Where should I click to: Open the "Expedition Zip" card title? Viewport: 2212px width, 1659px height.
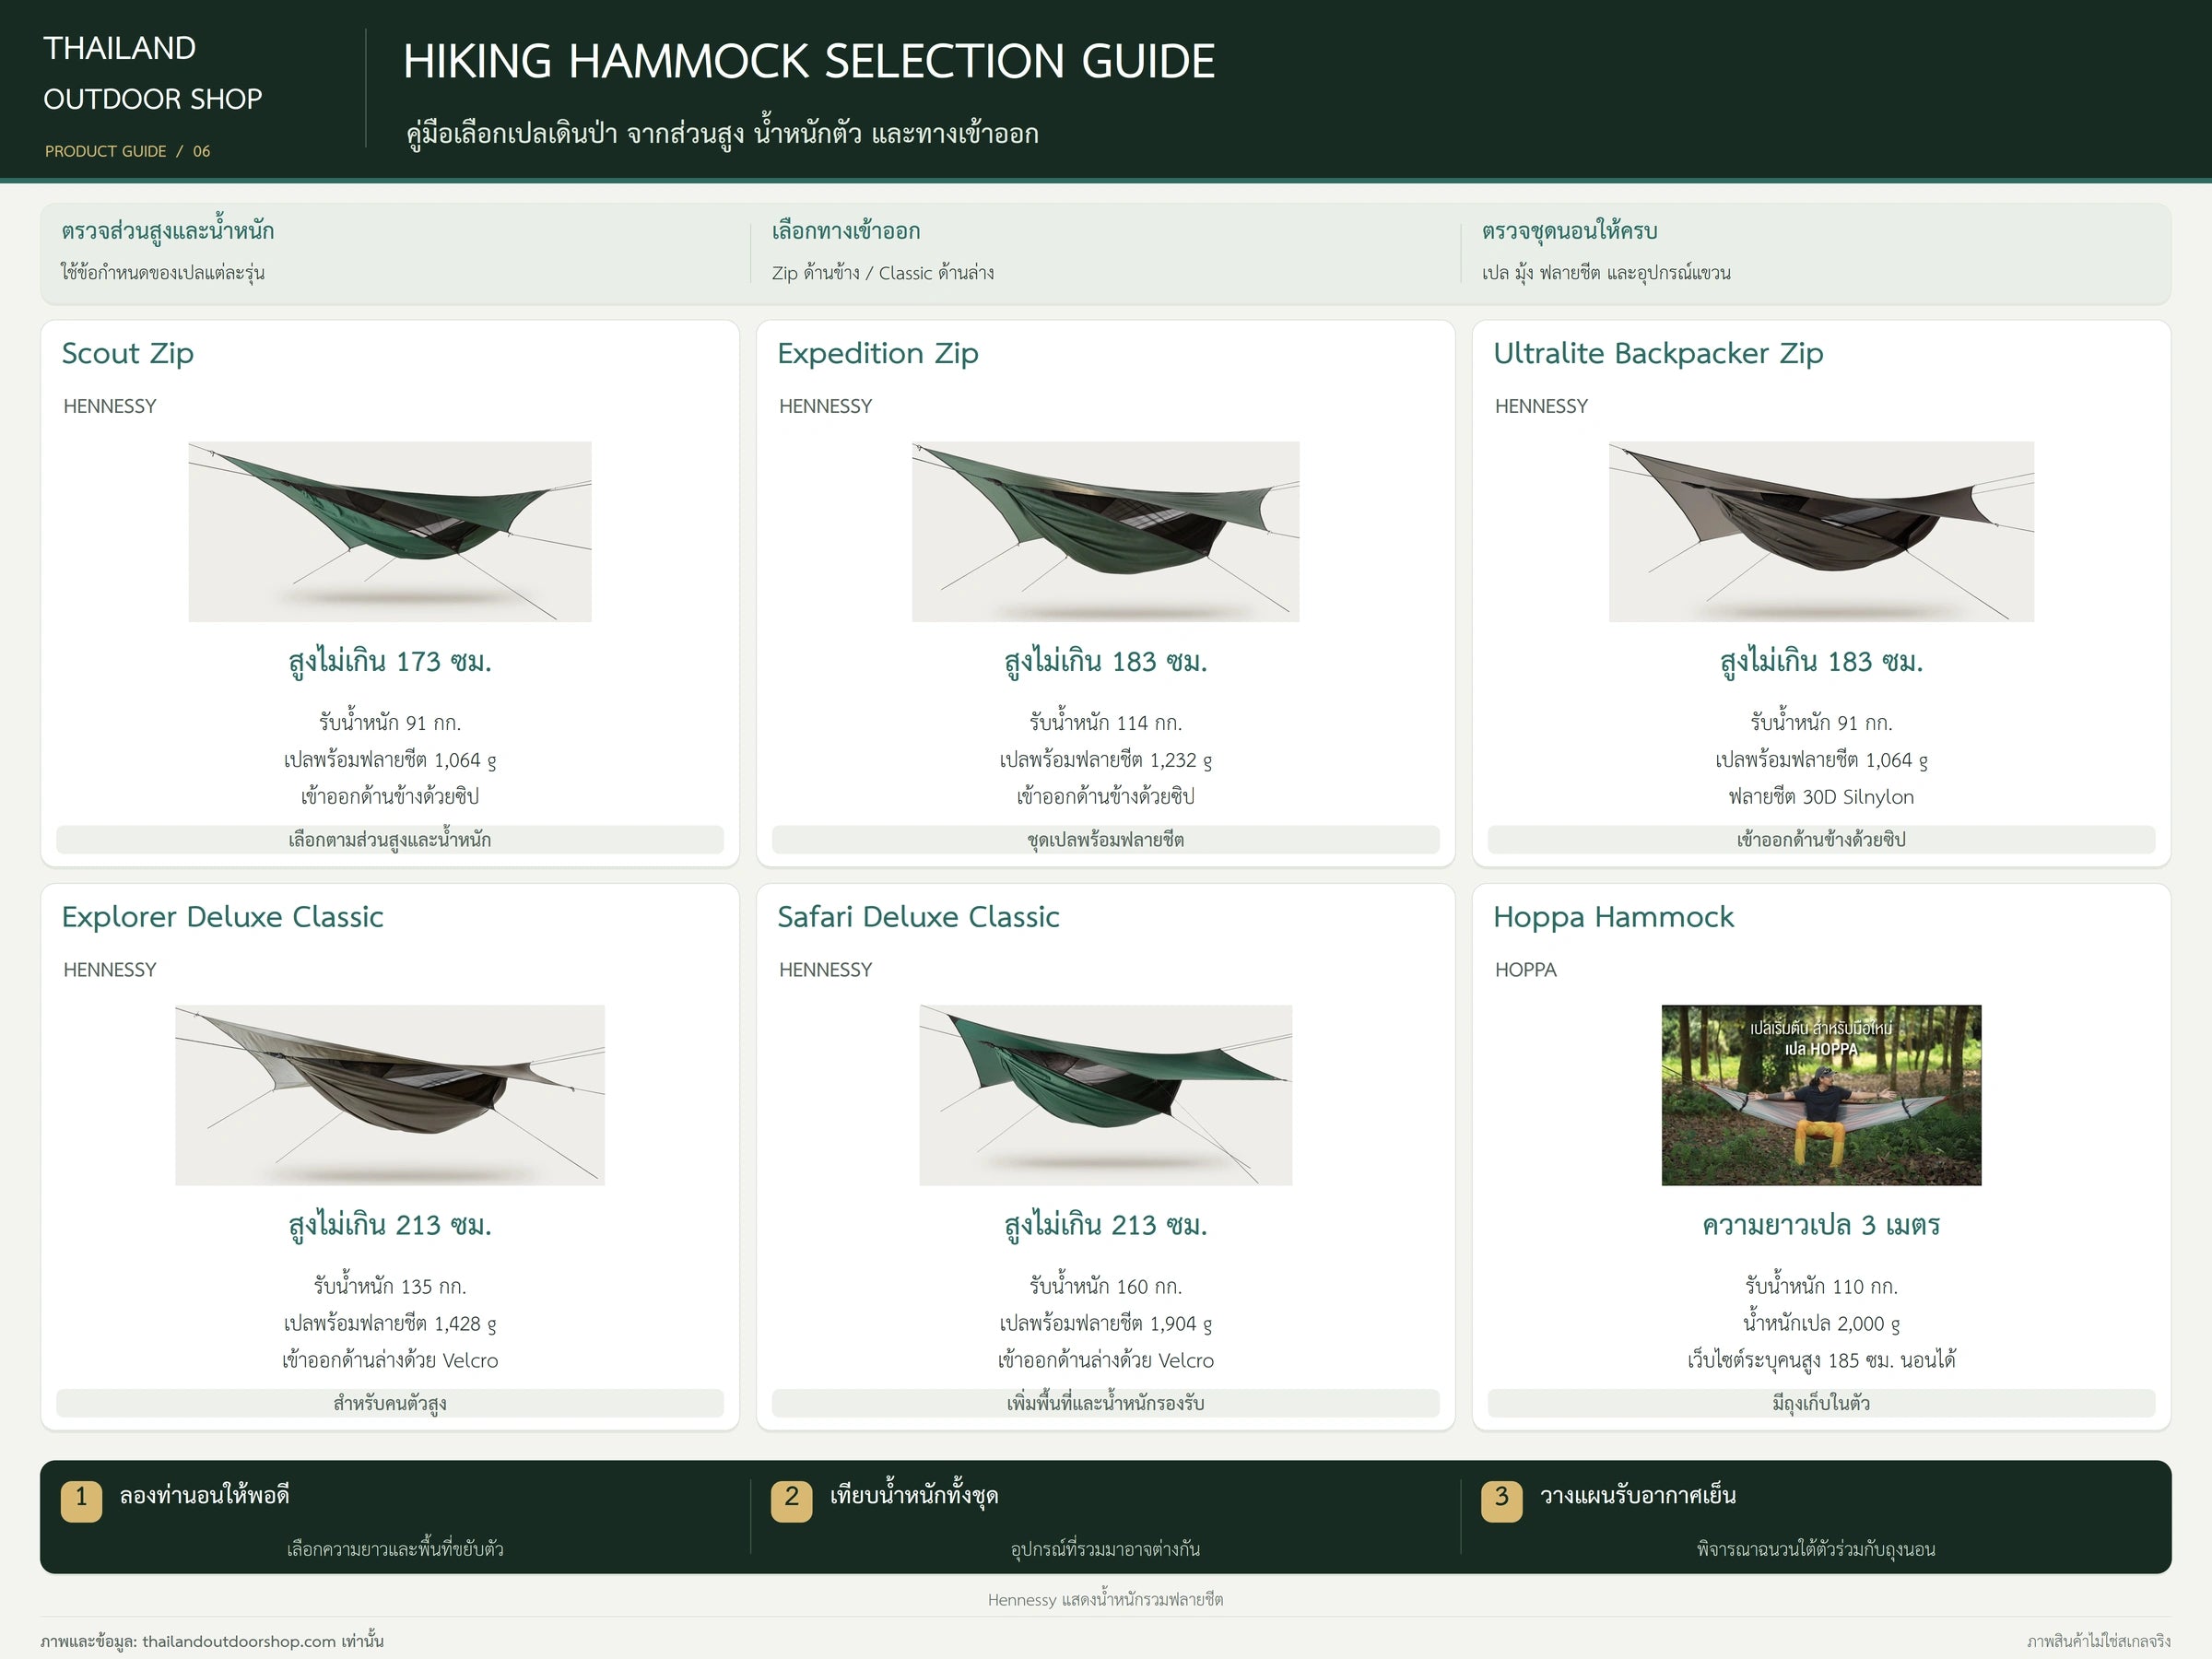pyautogui.click(x=878, y=353)
